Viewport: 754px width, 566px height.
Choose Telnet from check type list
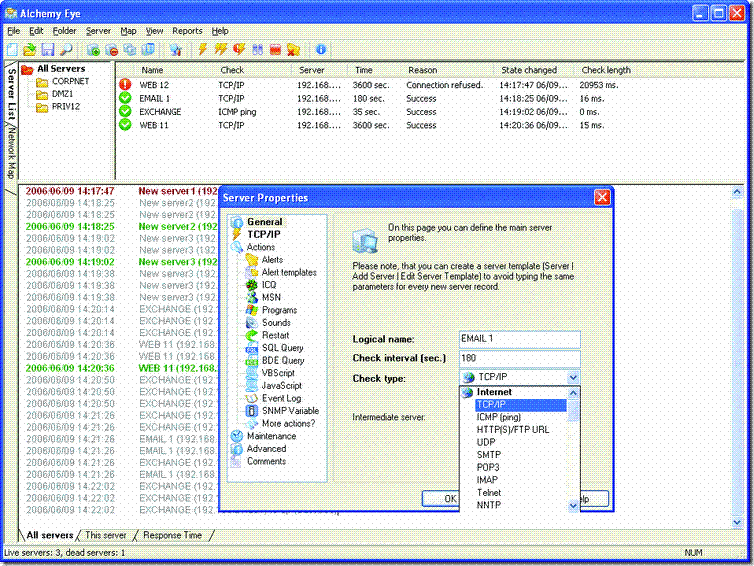[489, 492]
